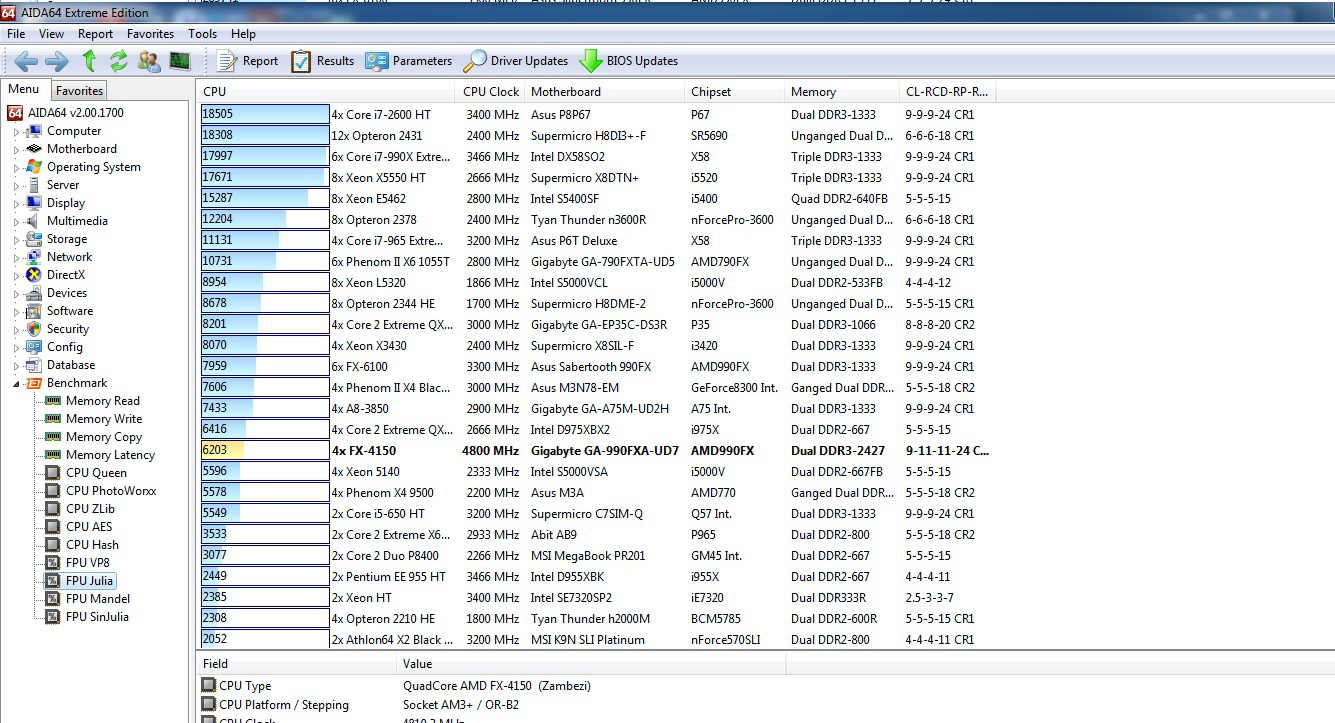Go forward with the right arrow toolbar icon
The height and width of the screenshot is (723, 1335).
click(57, 61)
